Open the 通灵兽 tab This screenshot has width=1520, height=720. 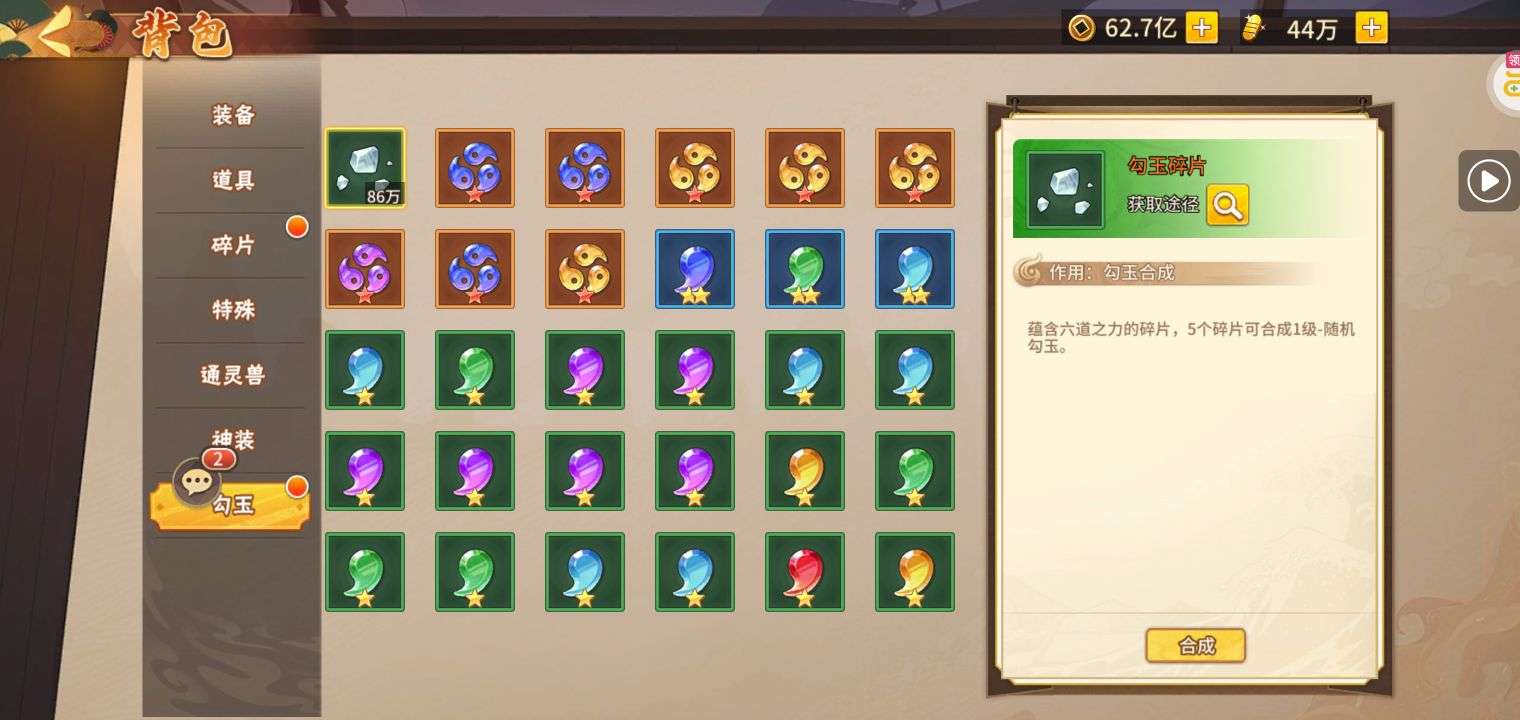pos(232,375)
